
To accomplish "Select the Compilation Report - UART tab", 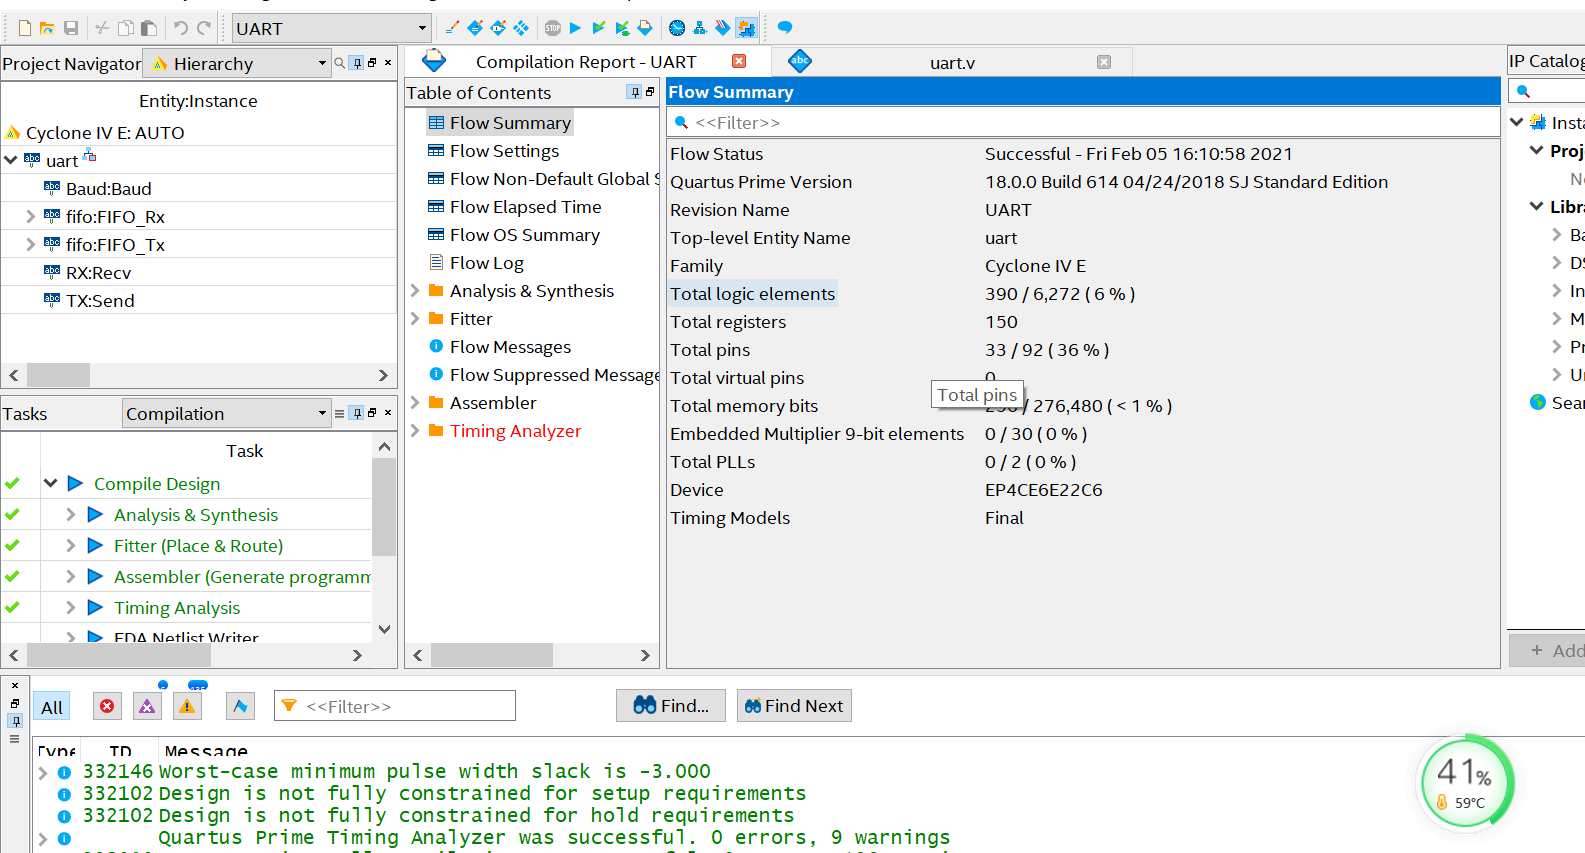I will point(585,62).
